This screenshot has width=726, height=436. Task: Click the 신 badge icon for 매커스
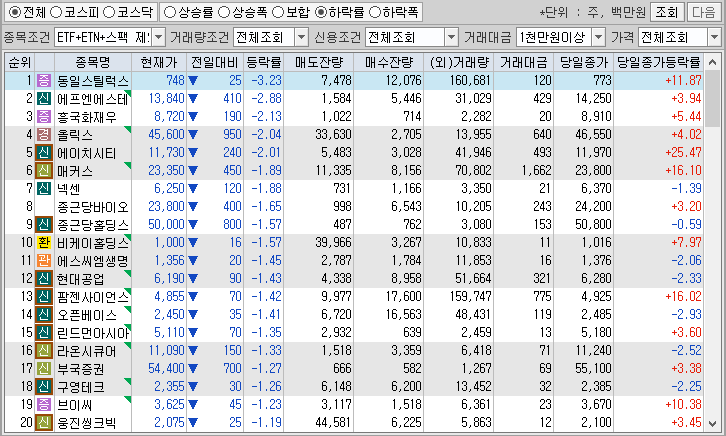(x=44, y=171)
